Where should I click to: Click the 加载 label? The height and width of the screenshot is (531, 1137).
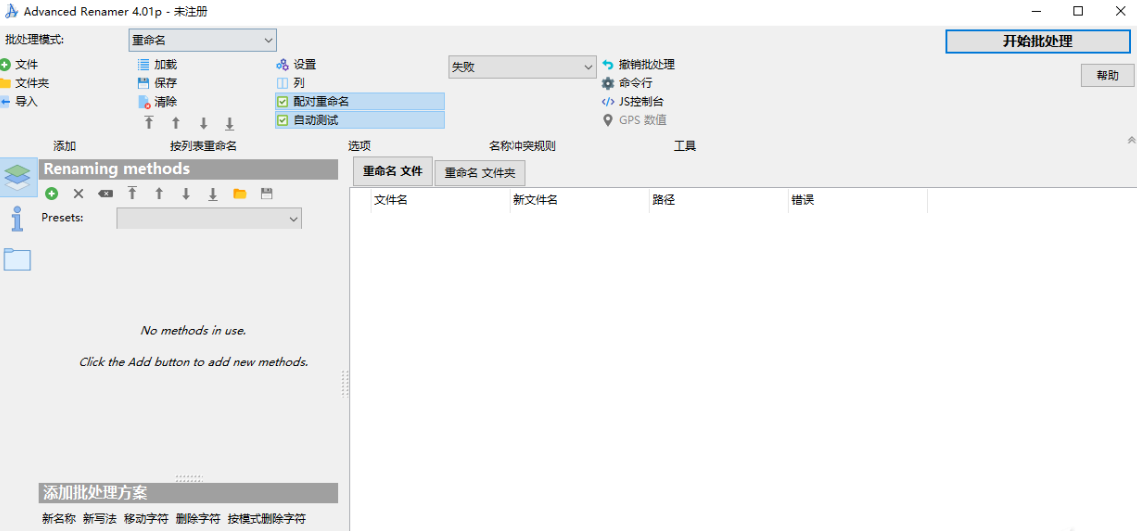pos(165,65)
